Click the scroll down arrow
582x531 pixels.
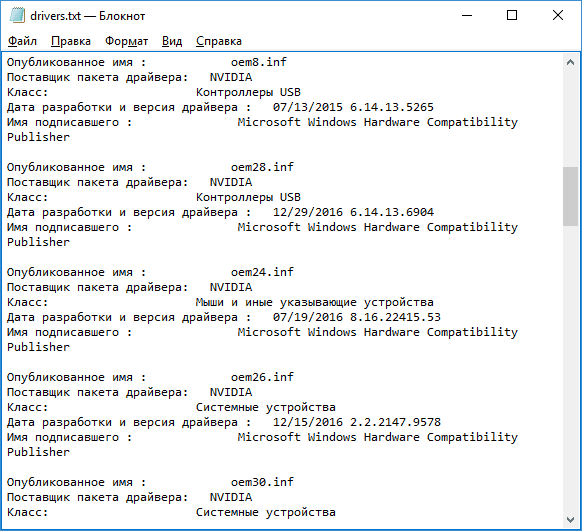[570, 520]
